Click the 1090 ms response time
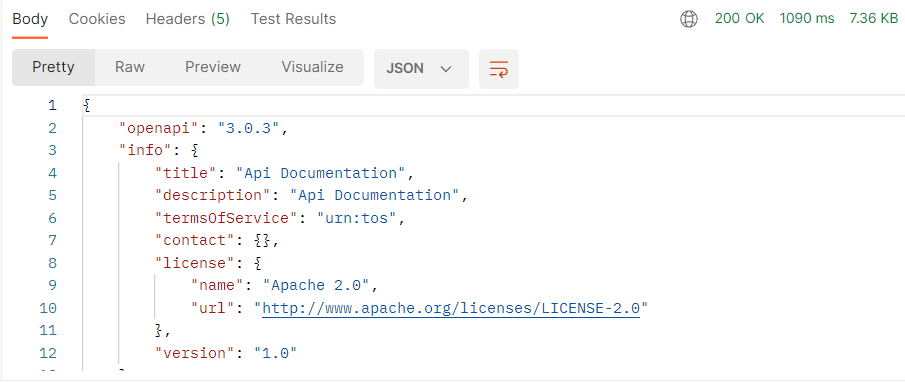This screenshot has height=383, width=905. 807,18
